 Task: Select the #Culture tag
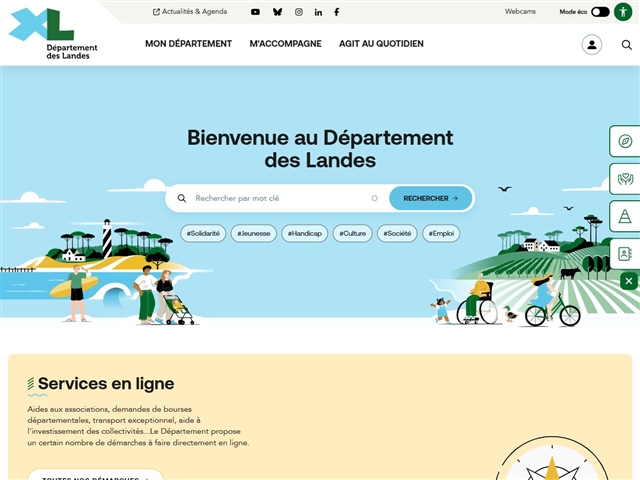(353, 233)
